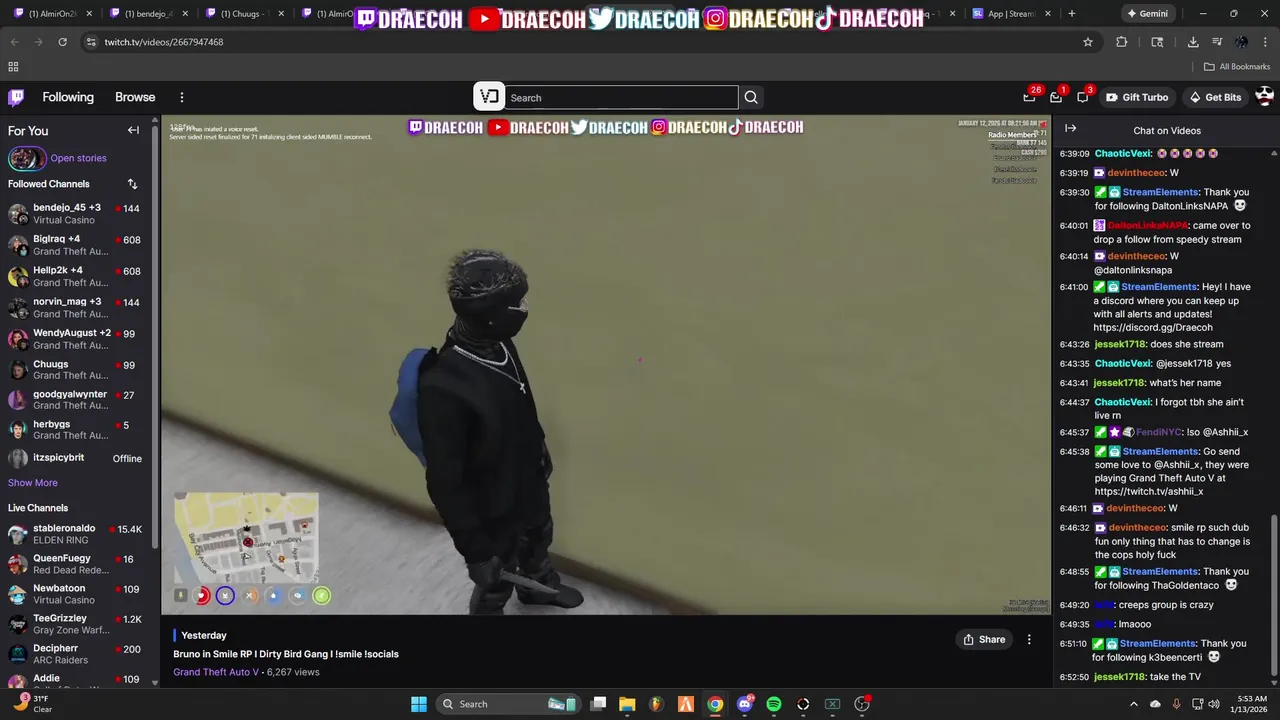Show hidden system tray icons

[x=1133, y=704]
